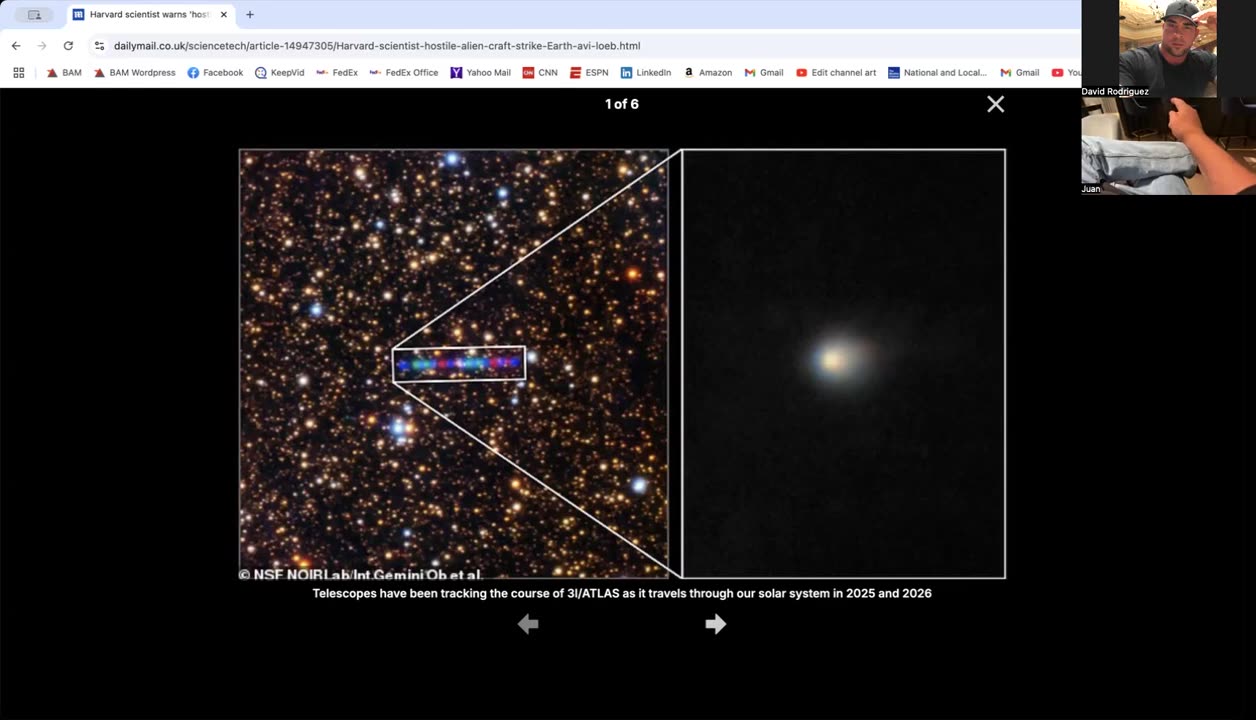Image resolution: width=1256 pixels, height=720 pixels.
Task: Open the BAM Wordpress bookmark
Action: click(x=135, y=73)
